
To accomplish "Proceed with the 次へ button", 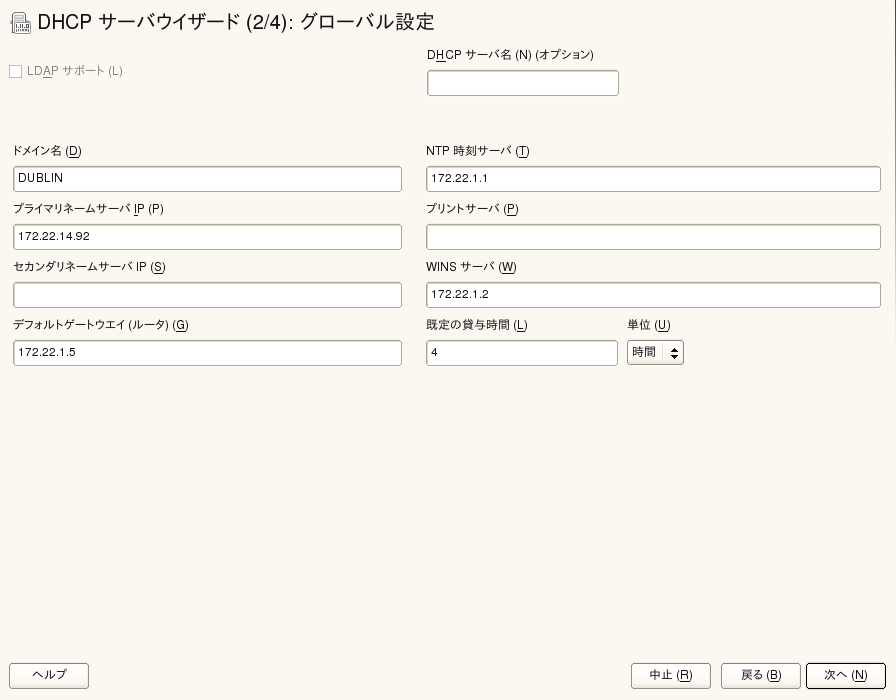I will 845,675.
